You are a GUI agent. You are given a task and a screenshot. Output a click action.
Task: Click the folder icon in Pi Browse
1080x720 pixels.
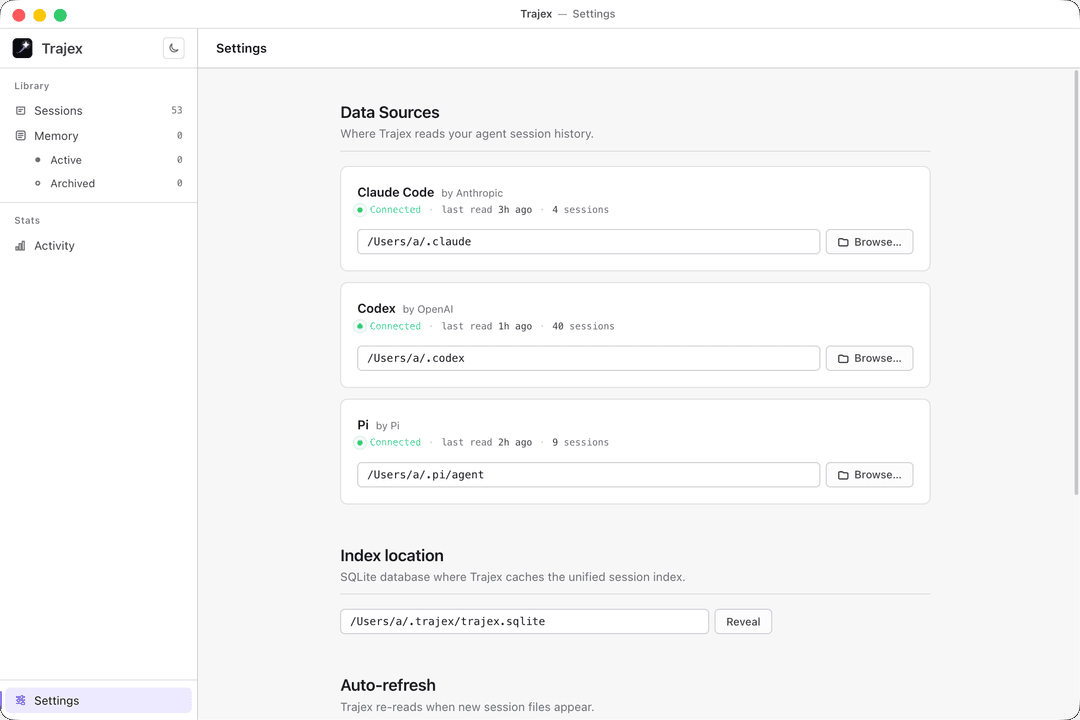[843, 475]
